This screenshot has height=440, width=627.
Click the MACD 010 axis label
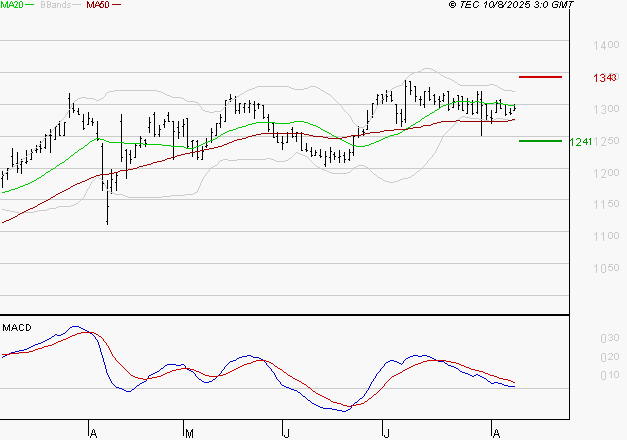coord(610,375)
